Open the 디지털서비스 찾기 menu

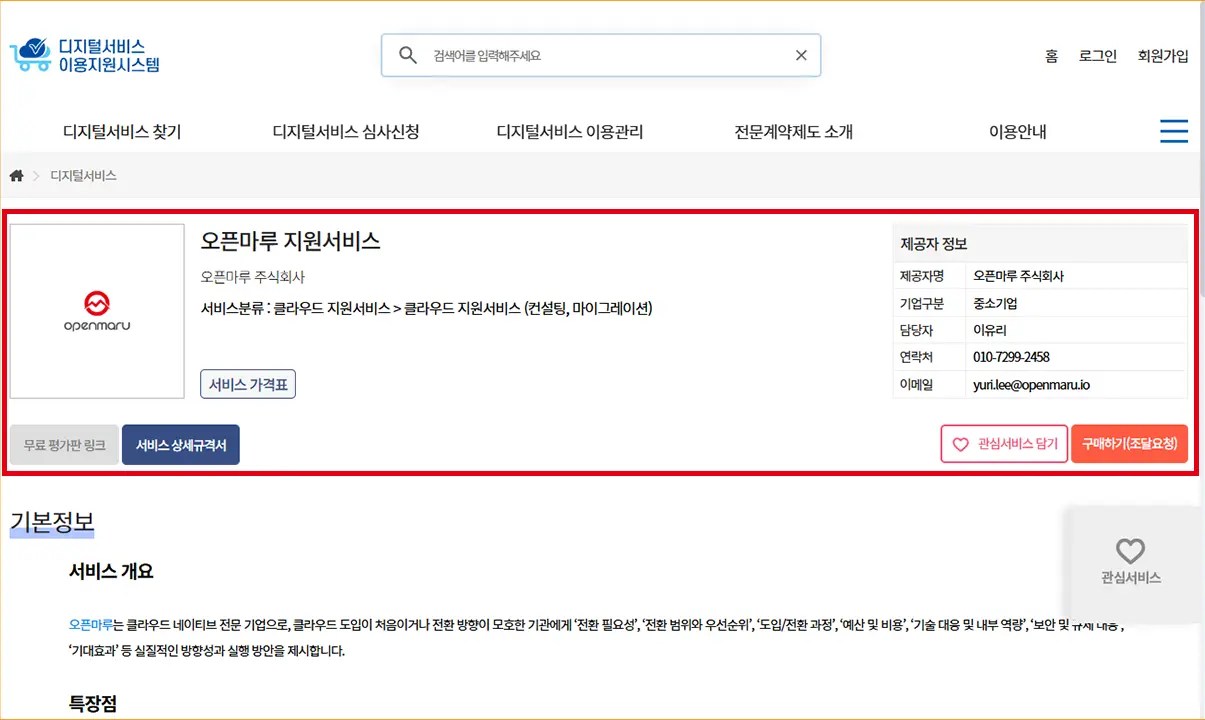pos(119,130)
